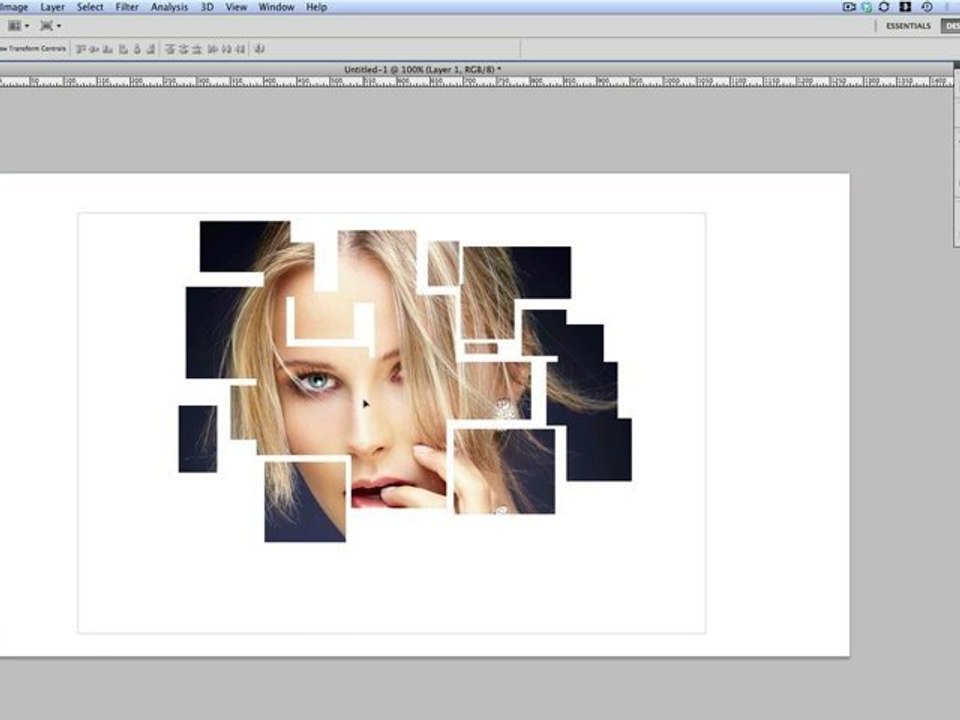Screen dimensions: 960x720
Task: Click the Show Transform Controls label
Action: (33, 48)
